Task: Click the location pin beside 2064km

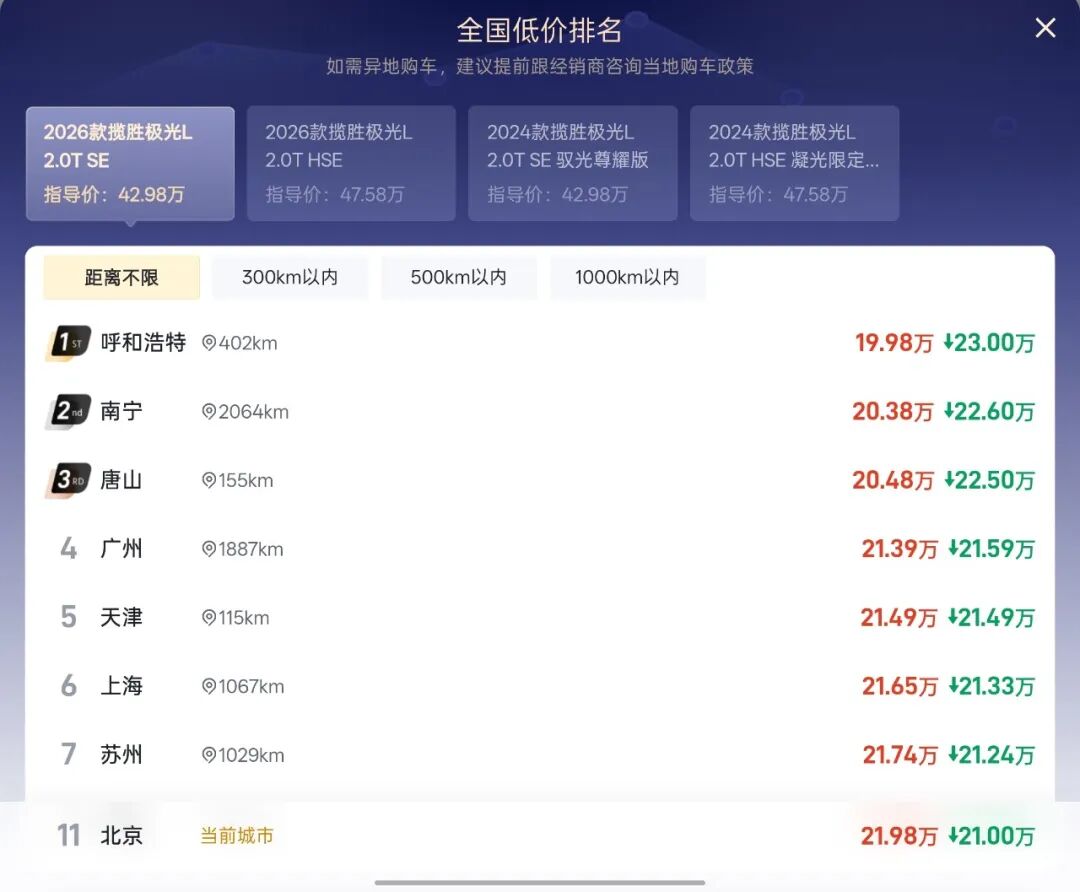Action: (209, 411)
